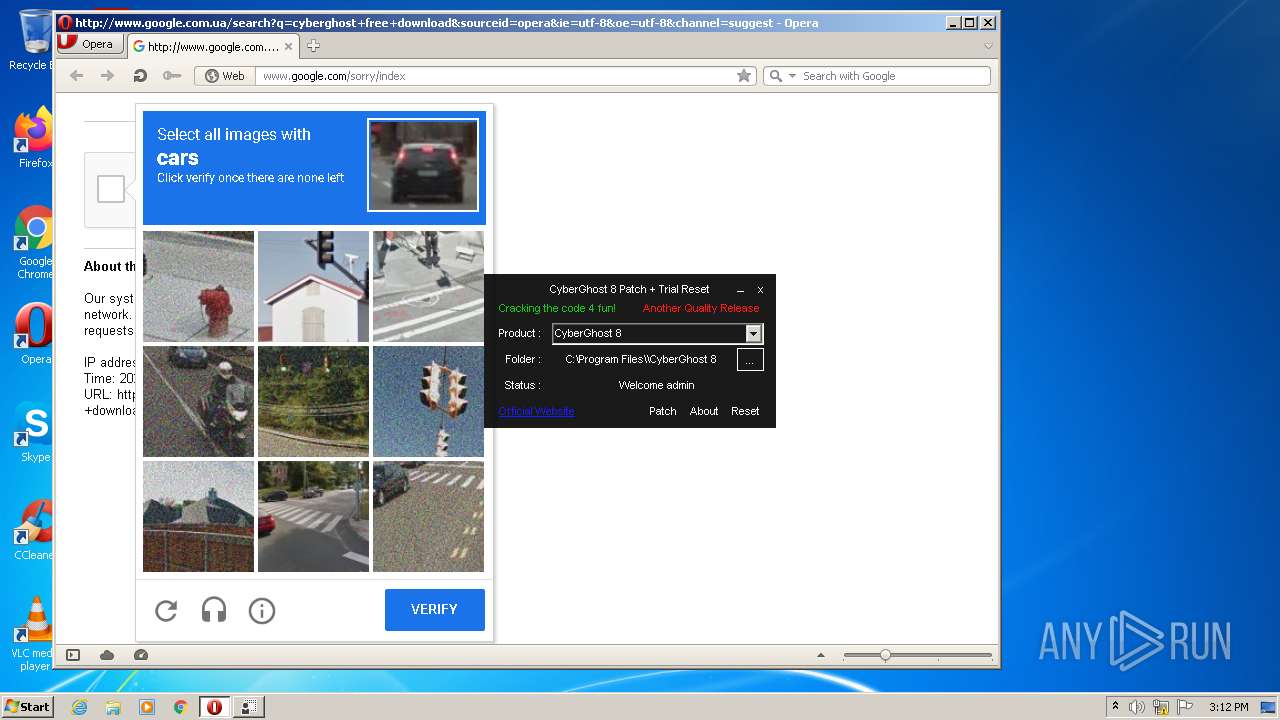Click Reset in the CyberGhost patcher
The width and height of the screenshot is (1280, 720).
(x=745, y=411)
